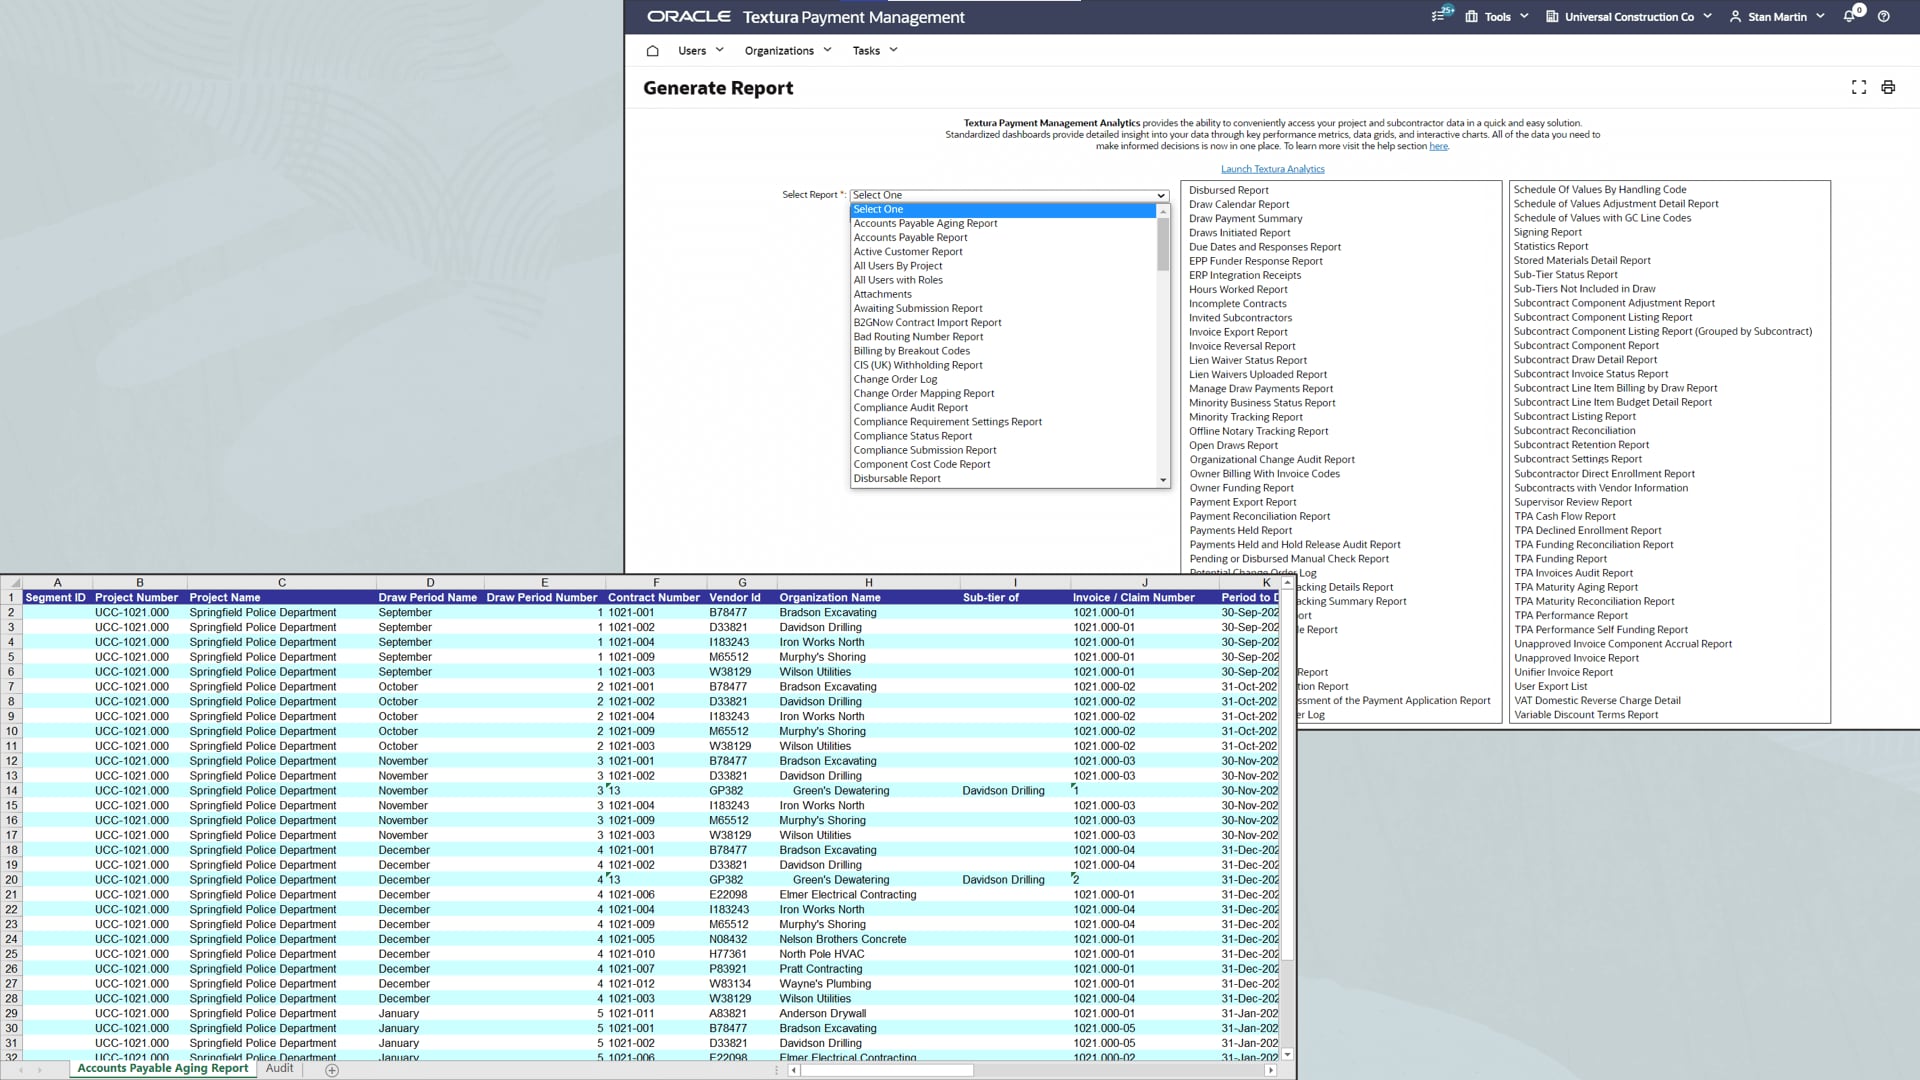Image resolution: width=1920 pixels, height=1080 pixels.
Task: Click the help section 'here' link
Action: (1438, 147)
